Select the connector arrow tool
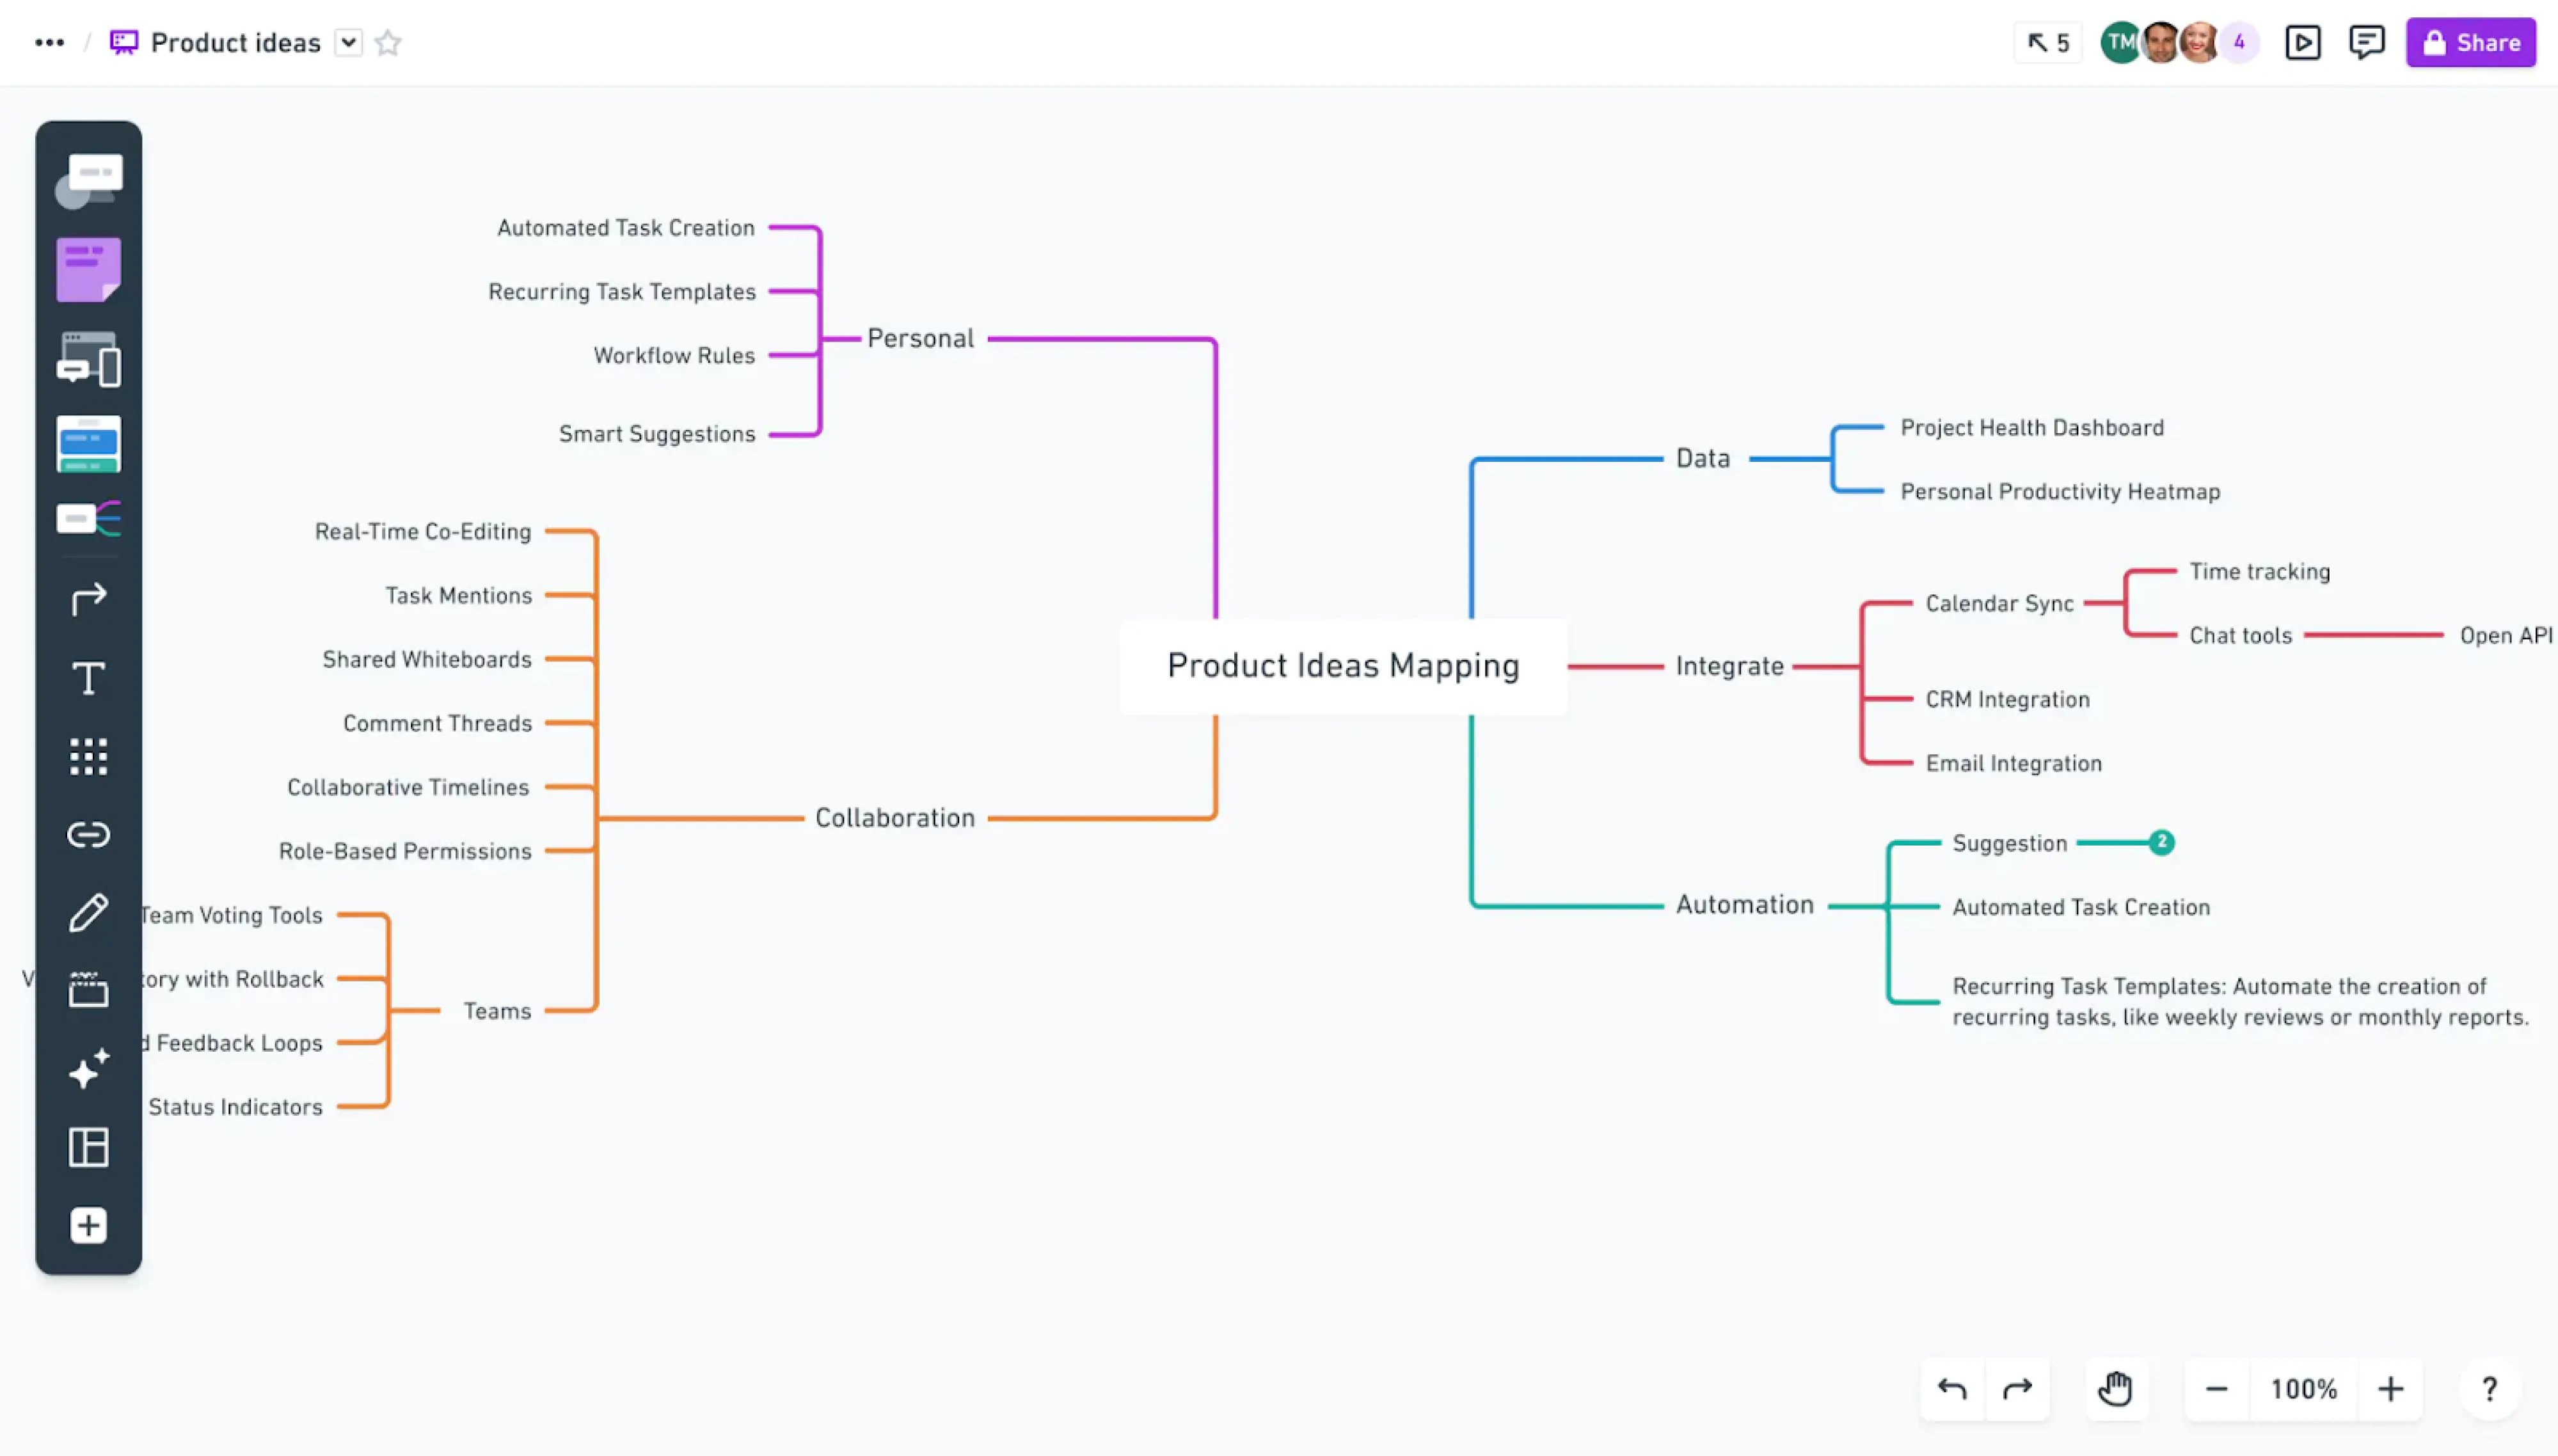Image resolution: width=2558 pixels, height=1456 pixels. click(88, 598)
